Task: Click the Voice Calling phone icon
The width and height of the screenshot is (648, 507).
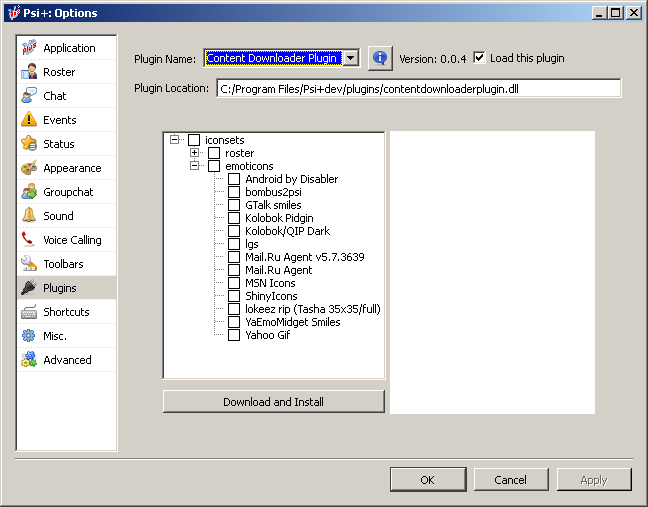Action: 29,240
